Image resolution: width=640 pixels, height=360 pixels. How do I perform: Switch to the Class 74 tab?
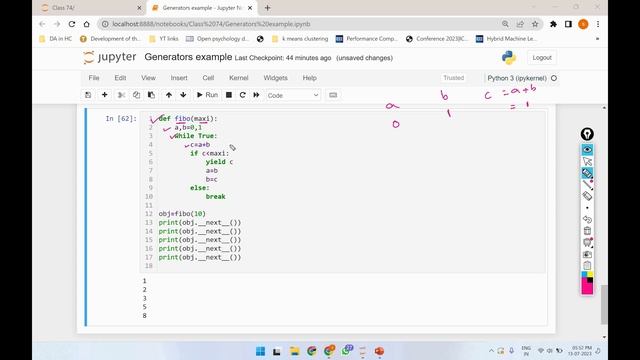click(91, 8)
